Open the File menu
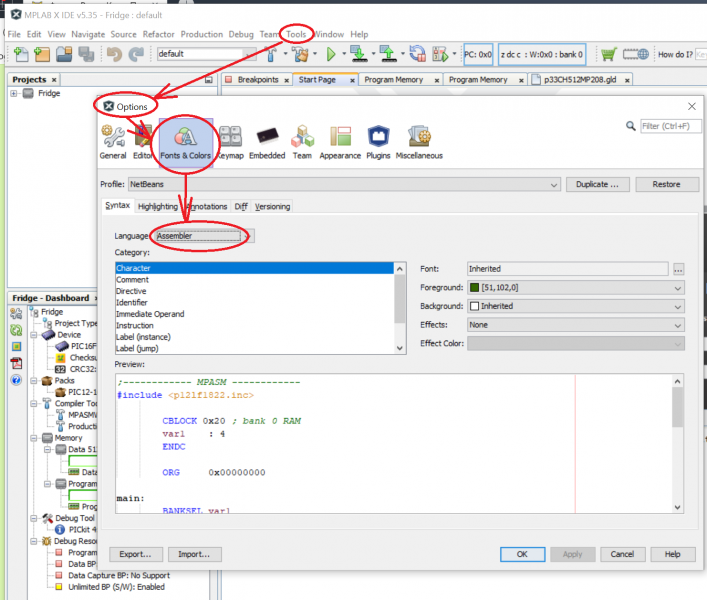The image size is (707, 600). (x=14, y=34)
